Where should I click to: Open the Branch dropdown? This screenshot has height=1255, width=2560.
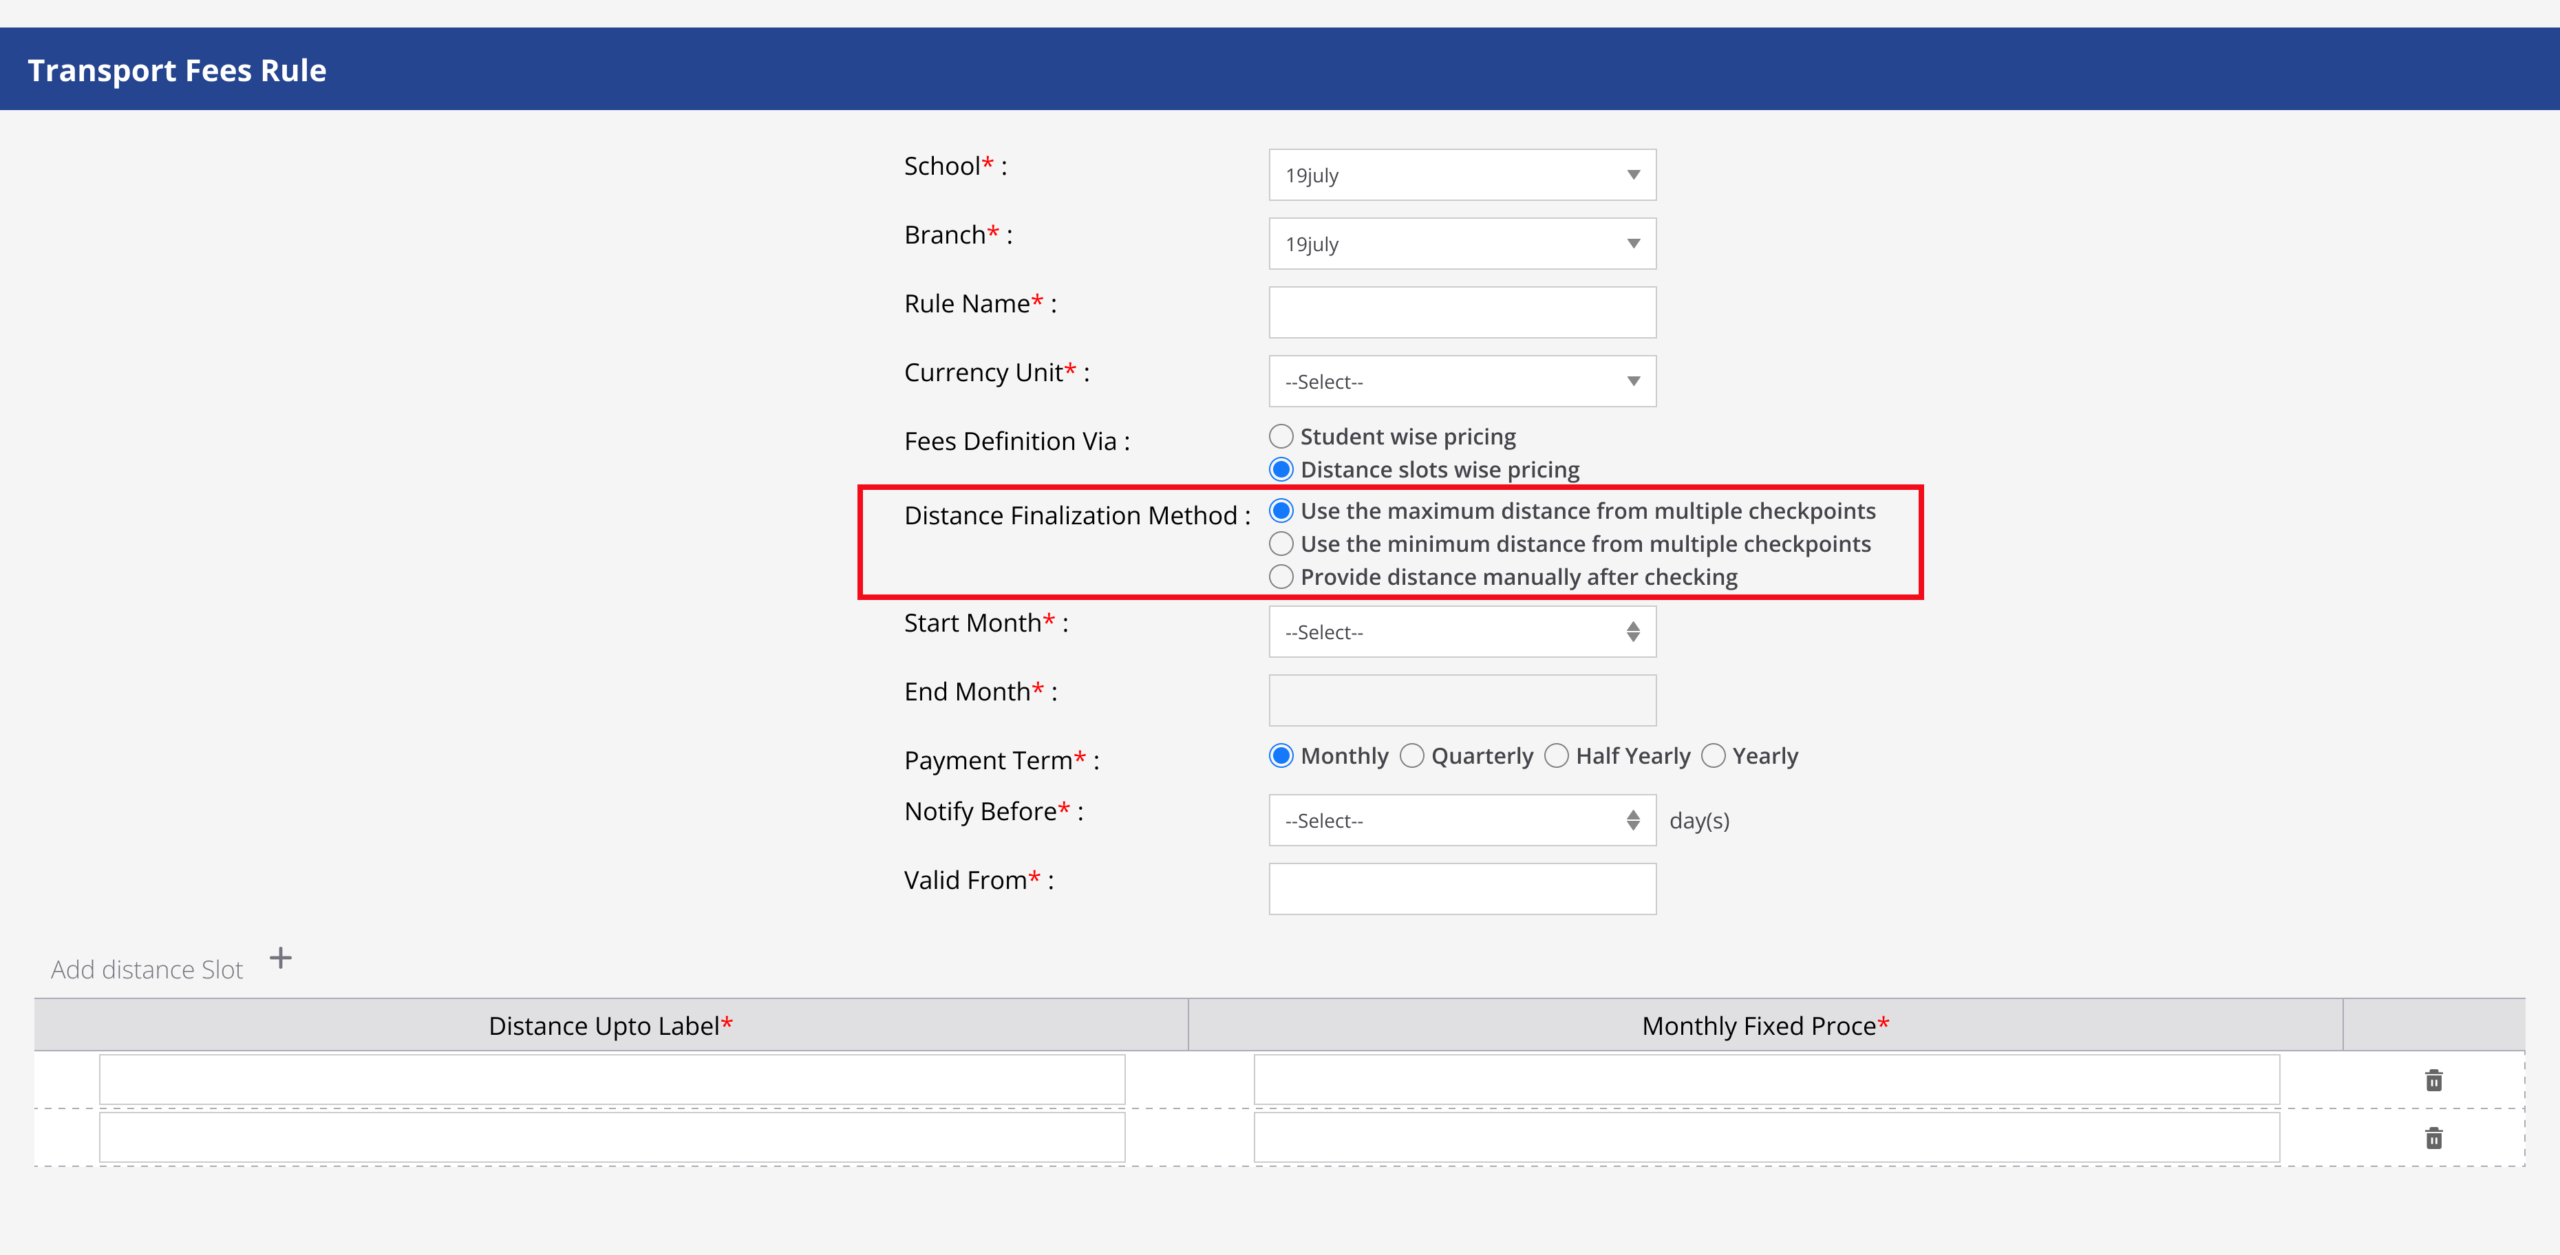[x=1461, y=244]
